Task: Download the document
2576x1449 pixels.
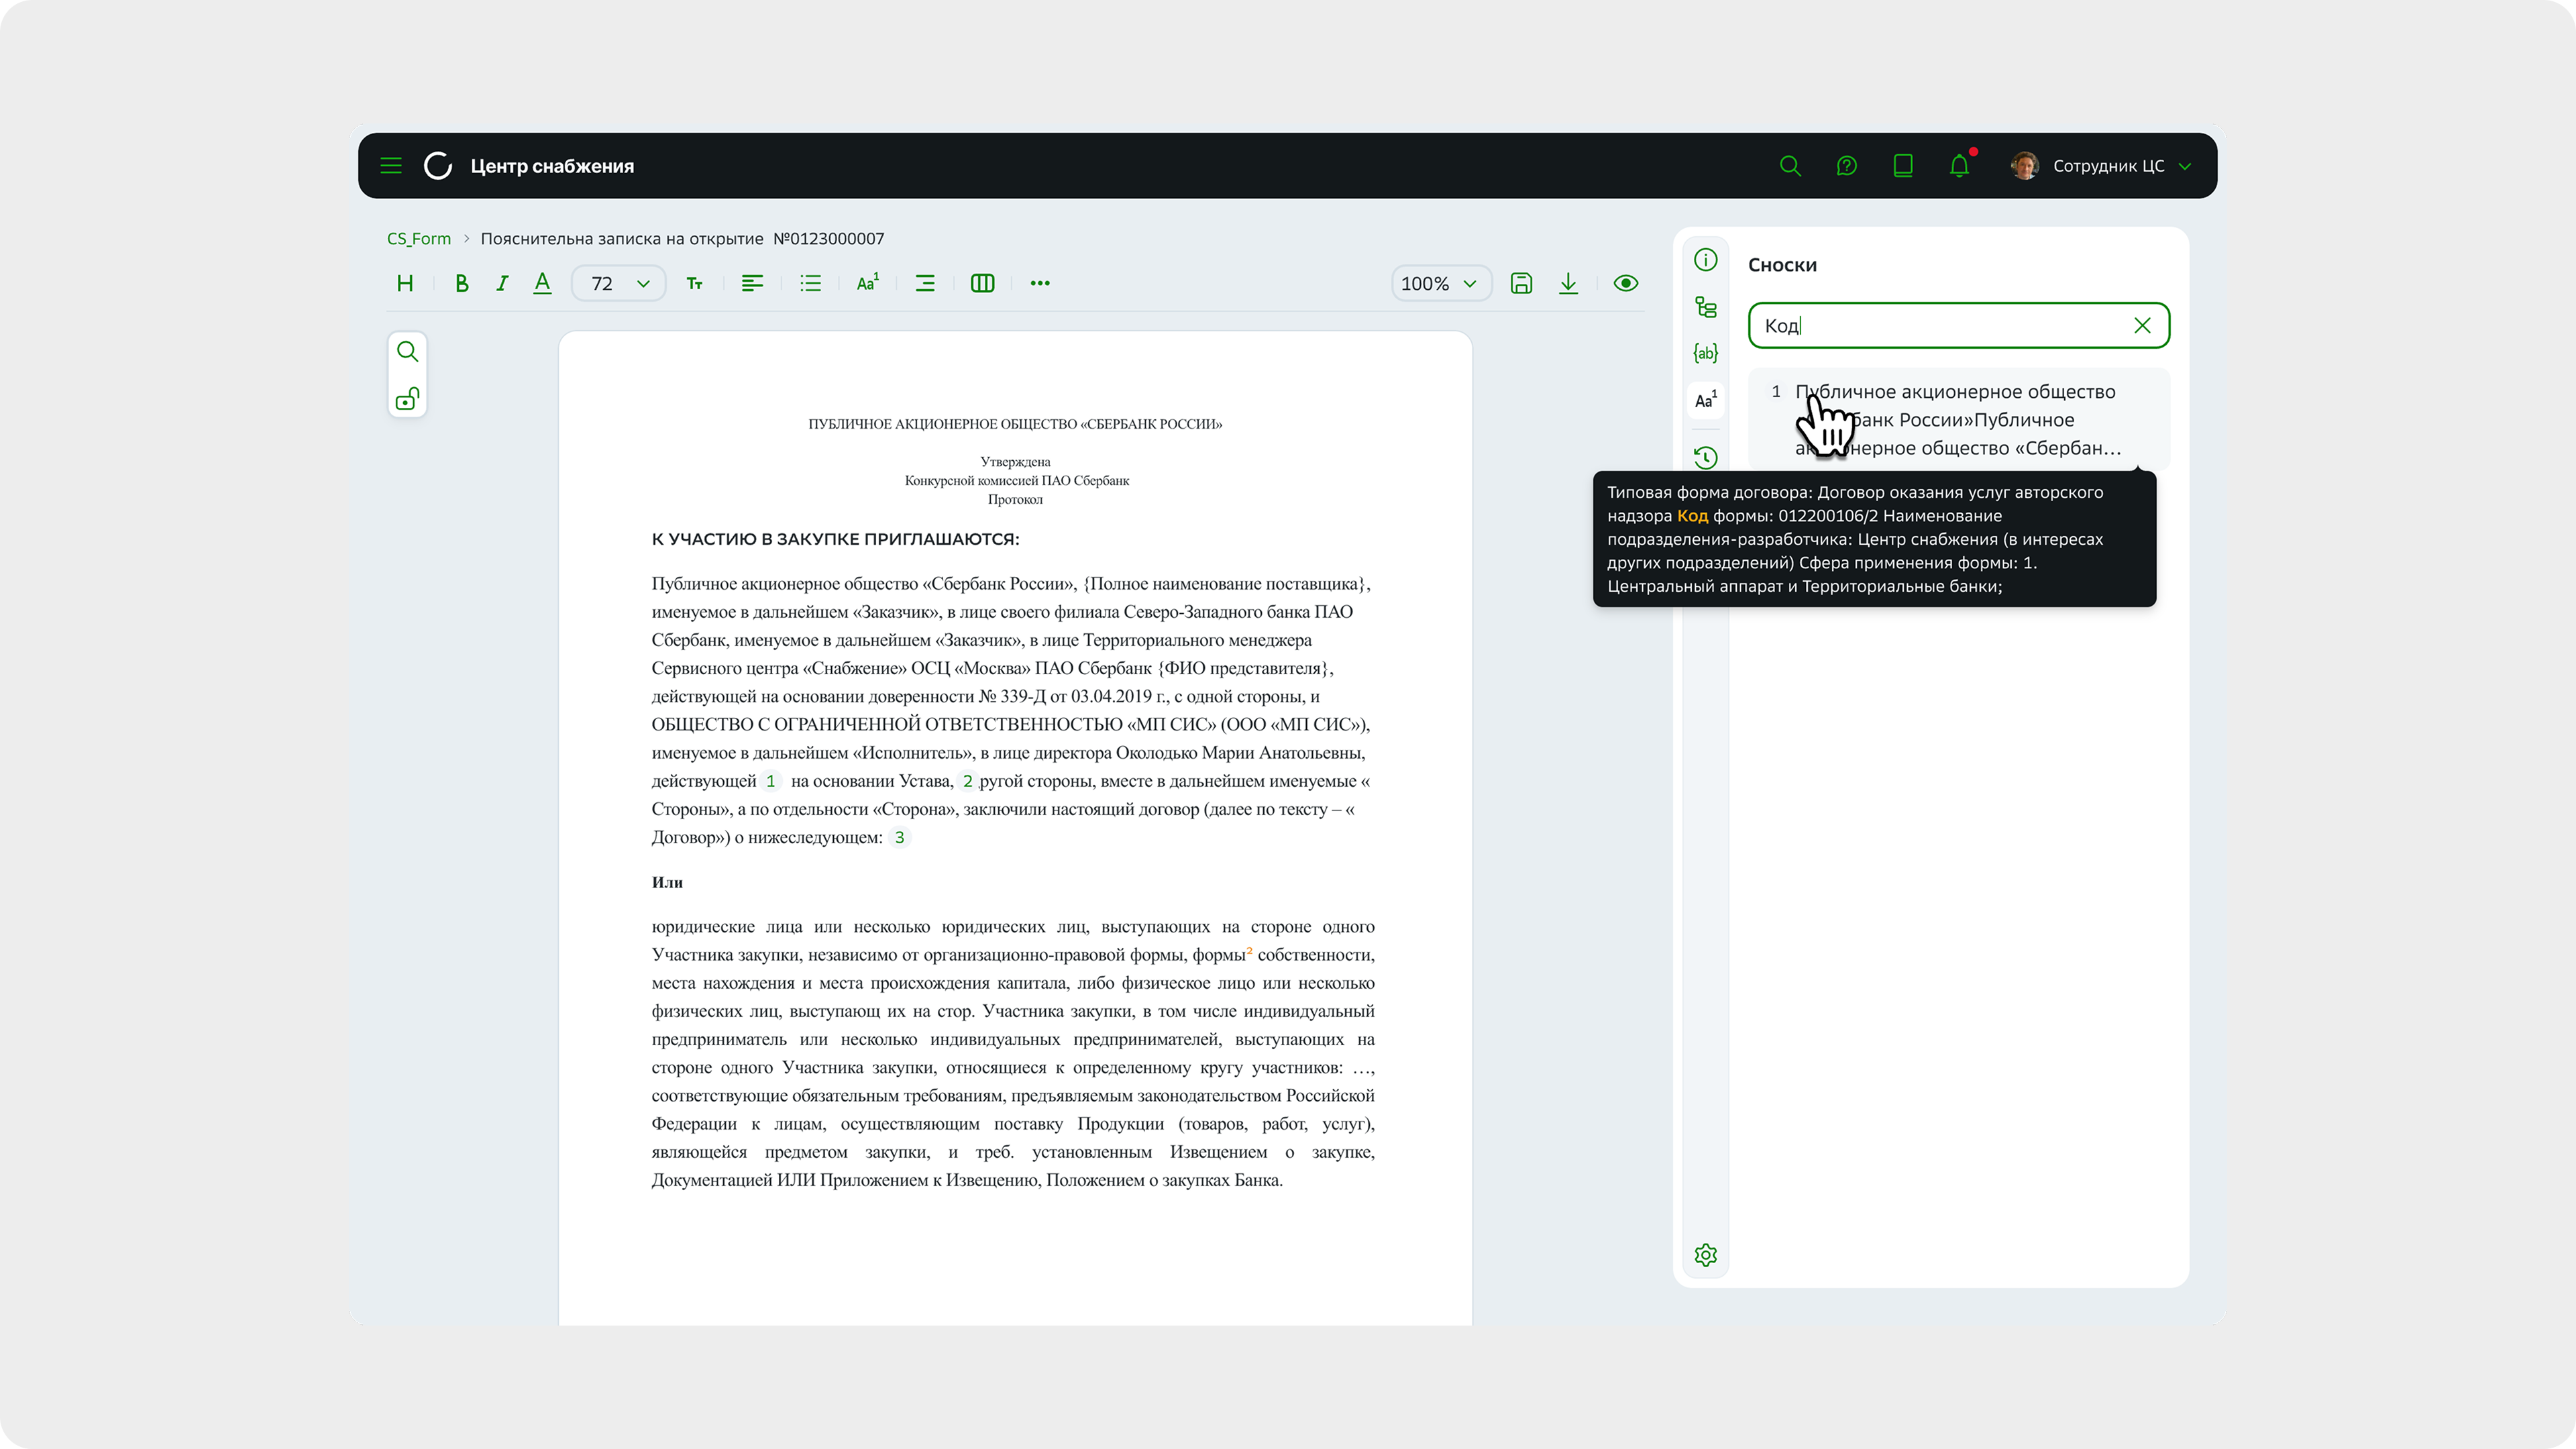Action: click(x=1568, y=283)
